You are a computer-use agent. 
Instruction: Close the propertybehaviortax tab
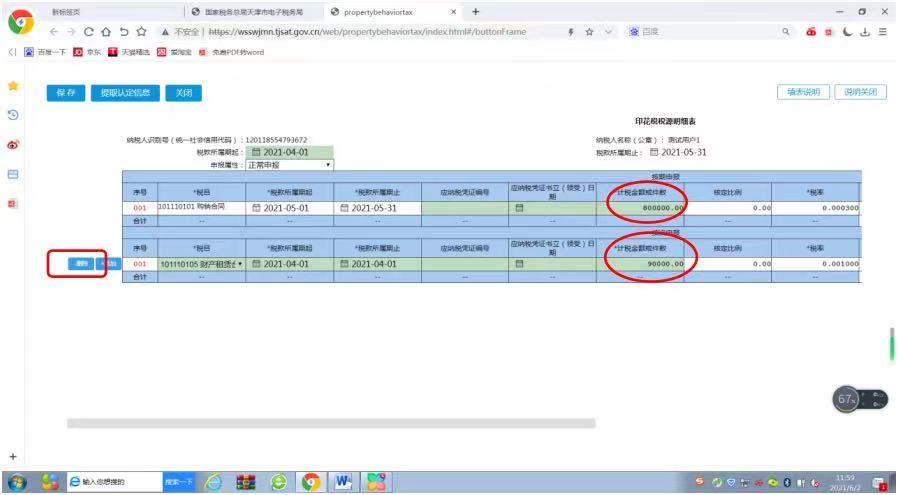coord(453,11)
